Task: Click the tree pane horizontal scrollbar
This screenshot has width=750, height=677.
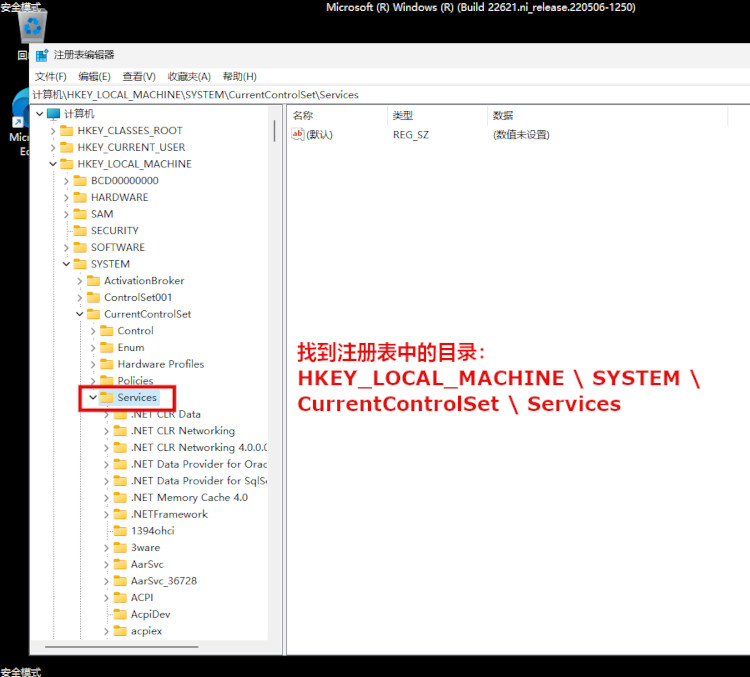Action: pos(121,647)
